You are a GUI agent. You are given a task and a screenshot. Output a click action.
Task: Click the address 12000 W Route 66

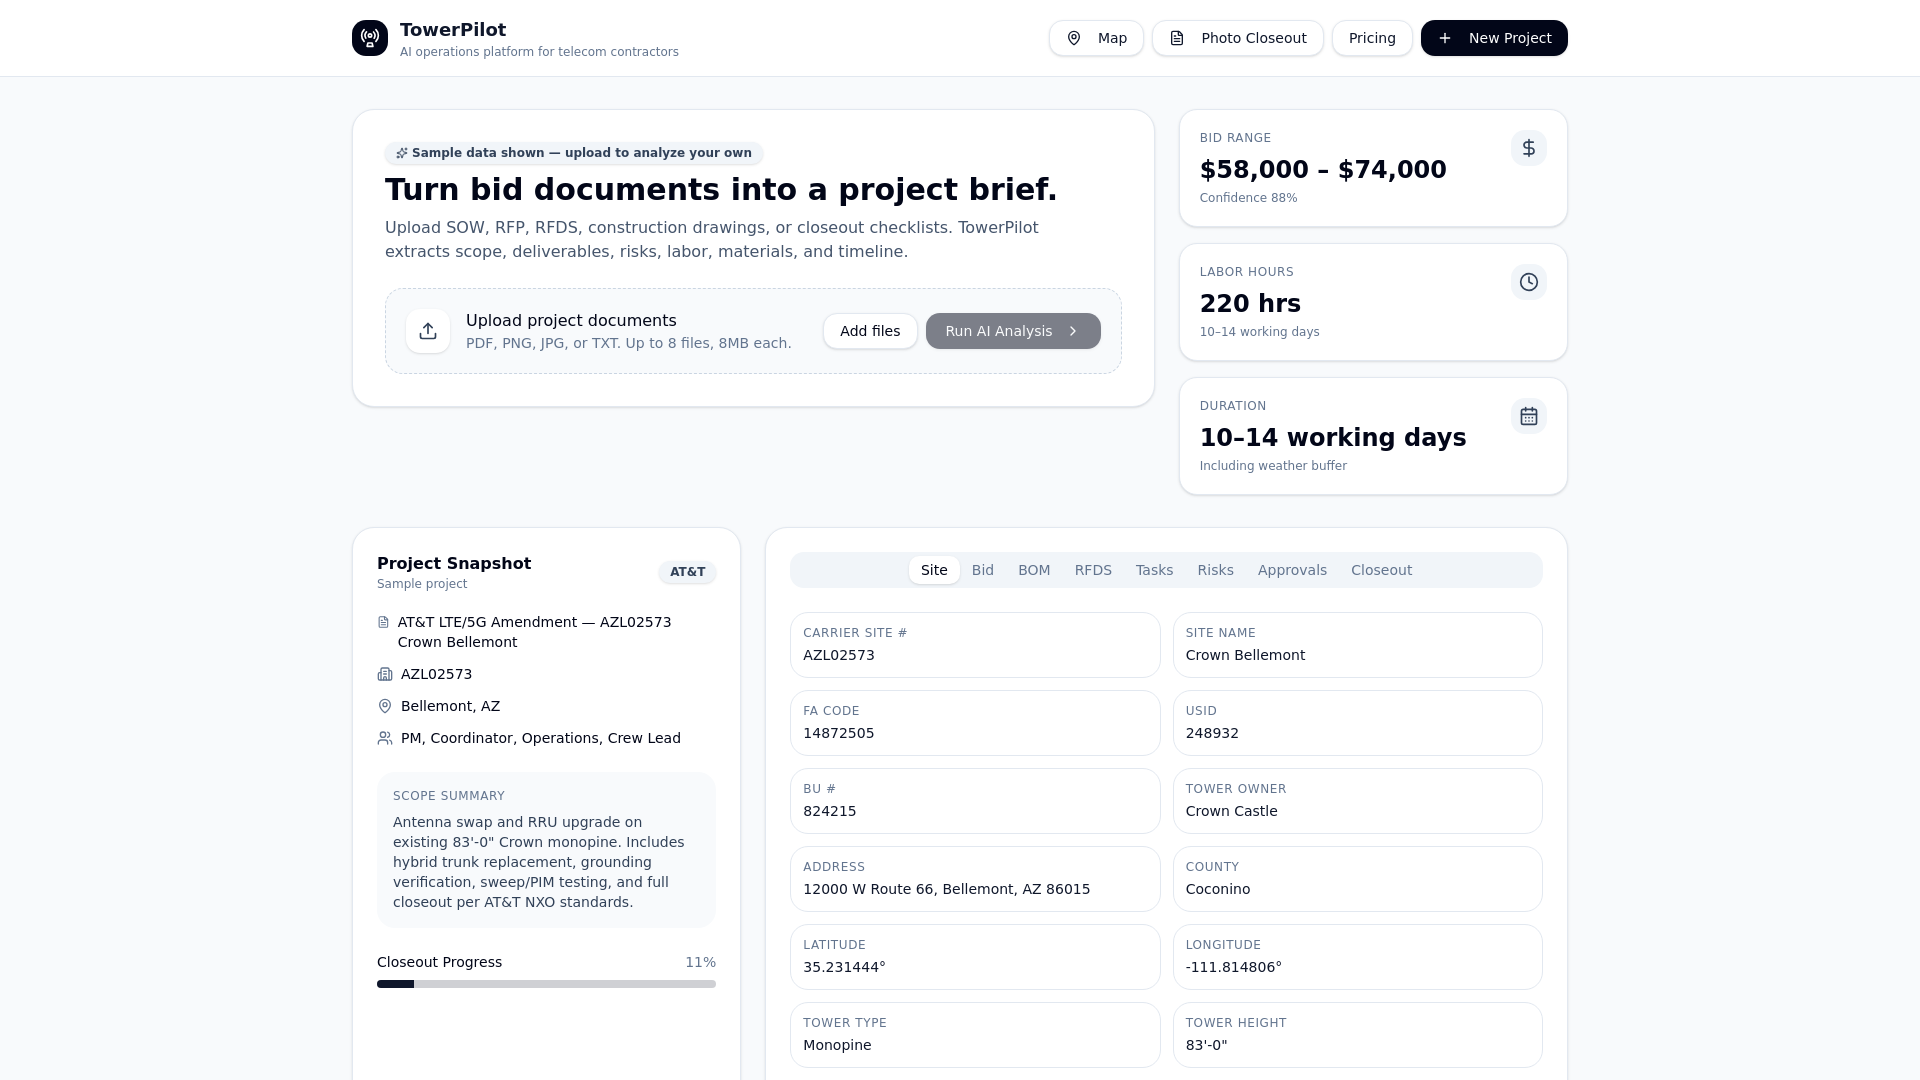pos(946,889)
